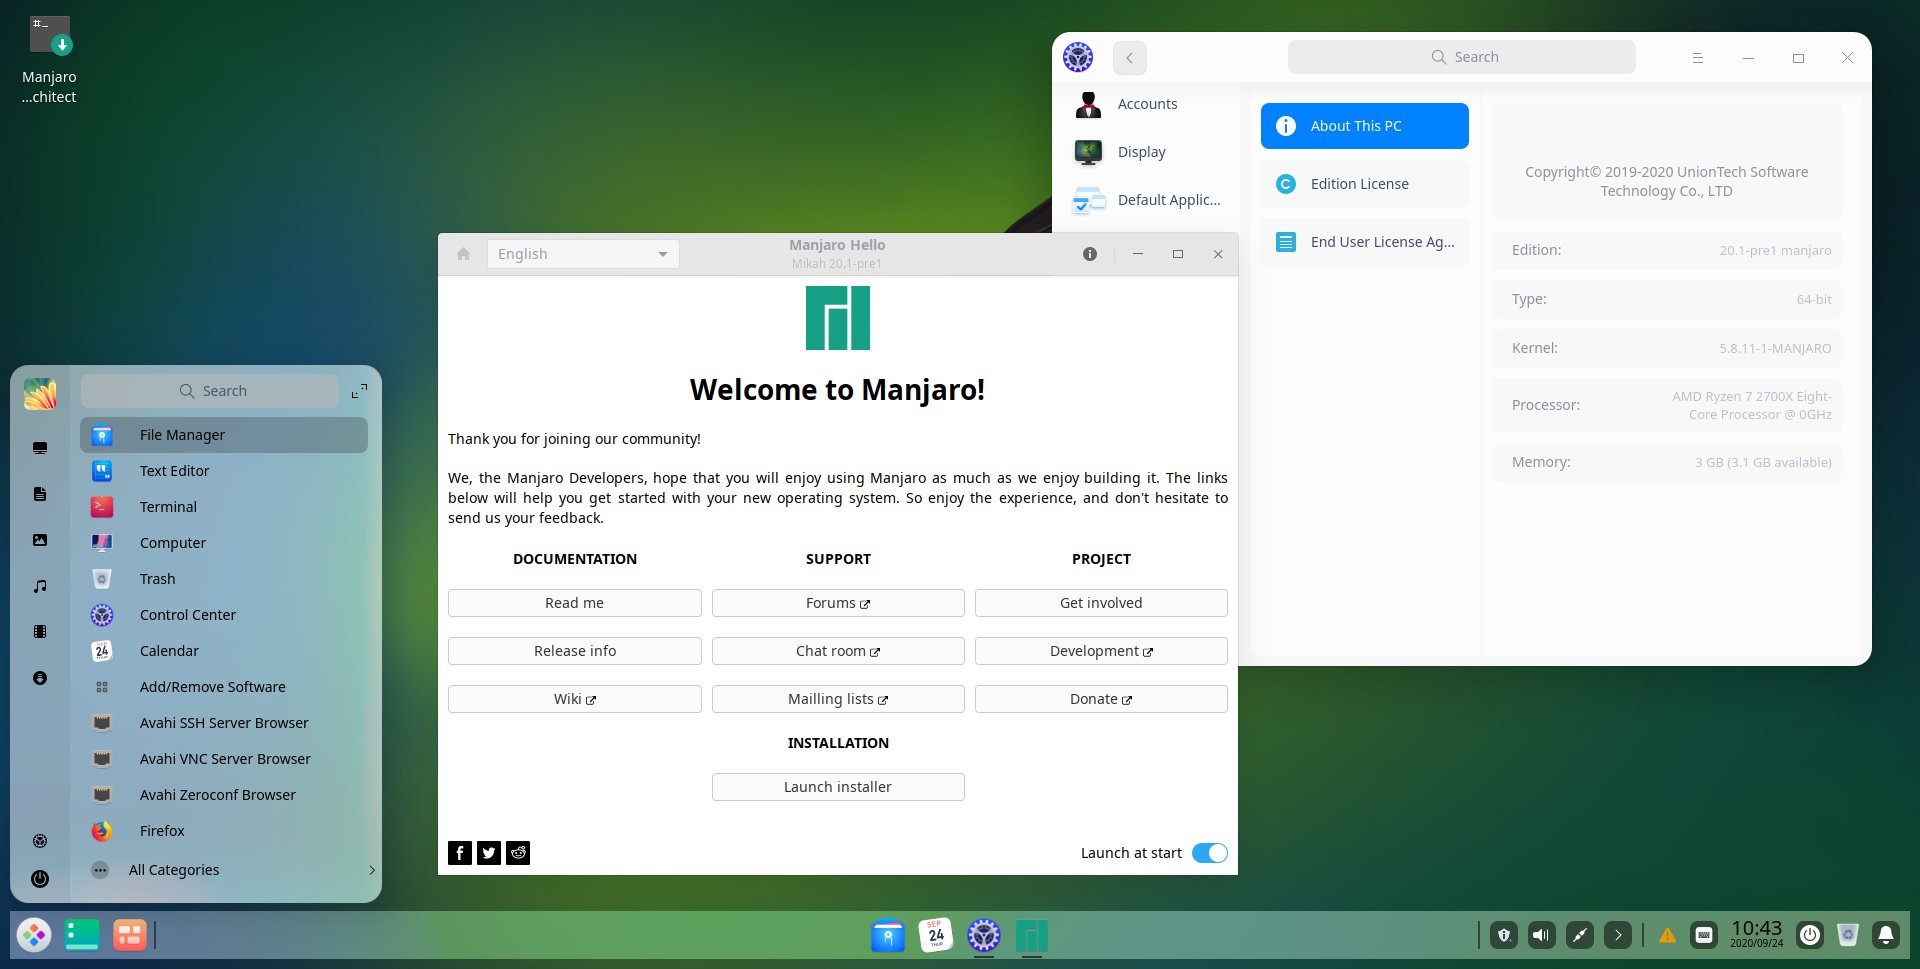
Task: Click the trash icon in the dock tray
Action: coord(1848,935)
